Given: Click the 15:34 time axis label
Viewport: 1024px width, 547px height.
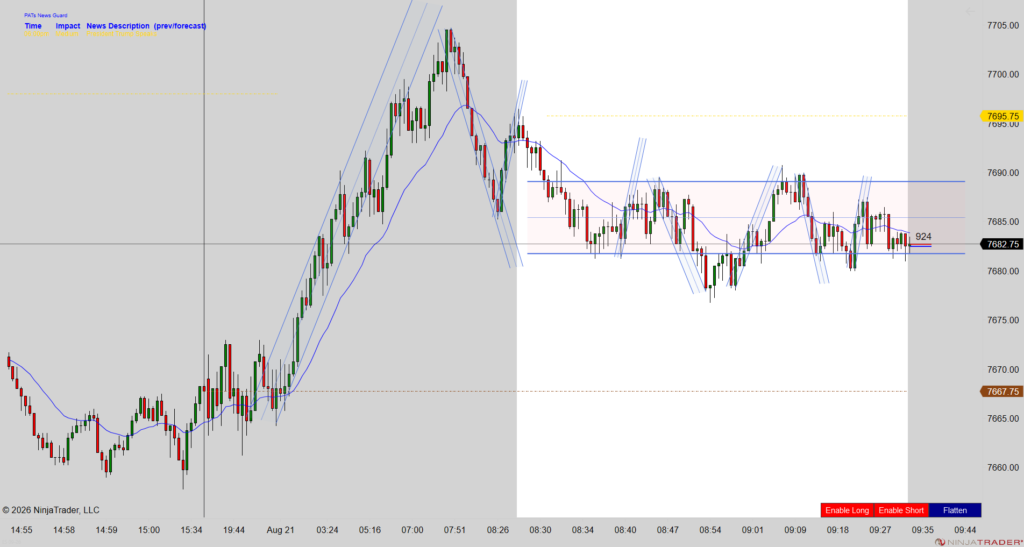Looking at the screenshot, I should 191,529.
